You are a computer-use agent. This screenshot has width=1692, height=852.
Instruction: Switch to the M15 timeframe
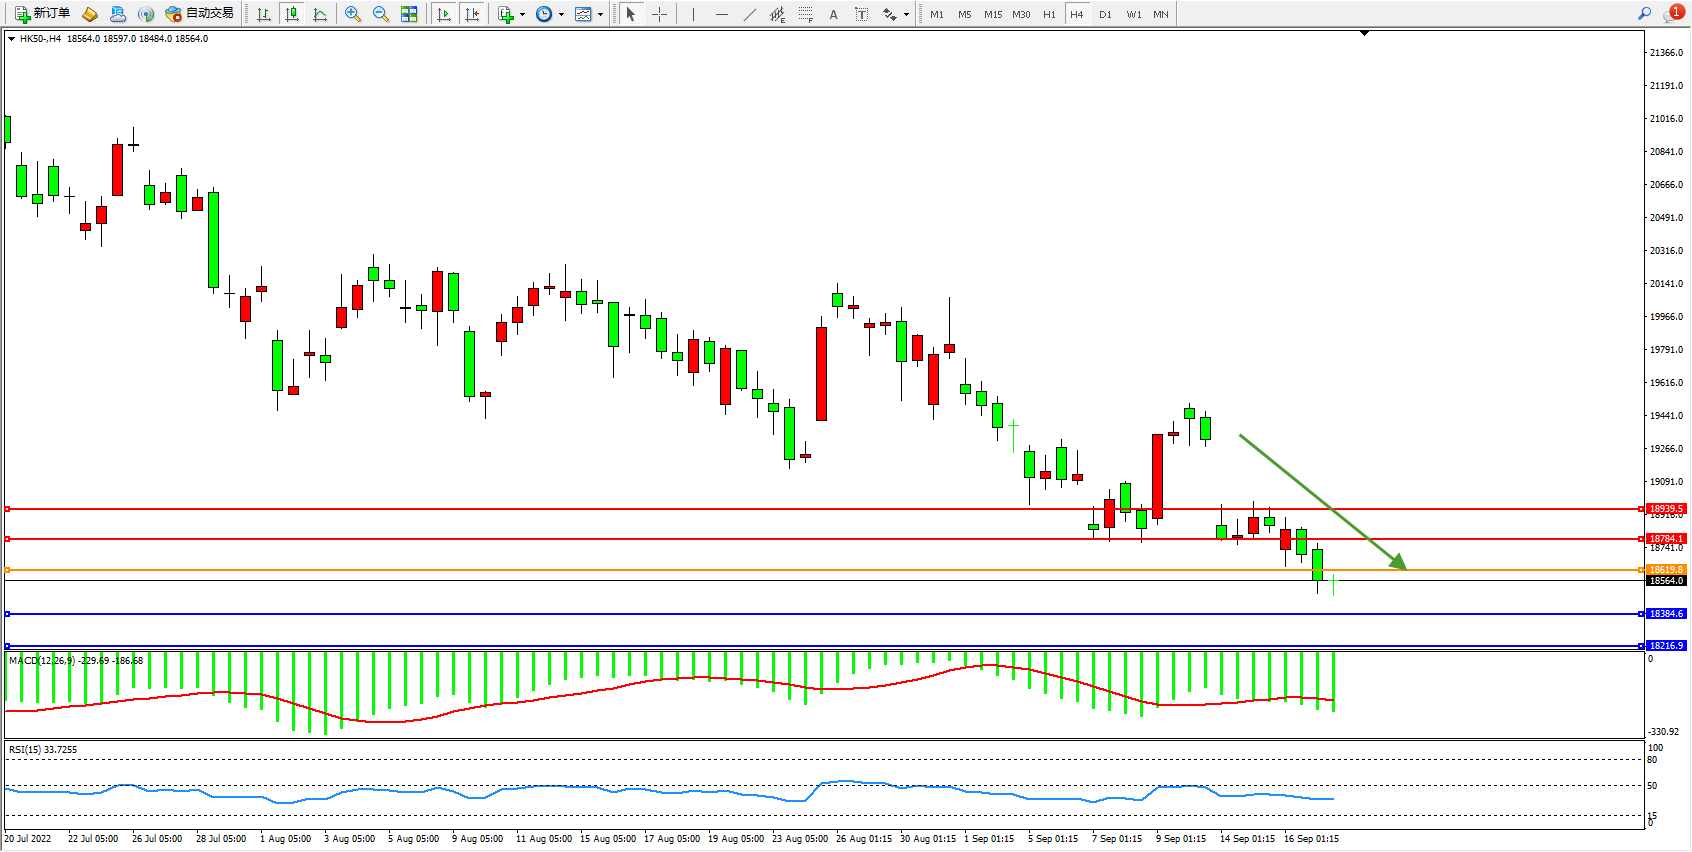click(x=992, y=14)
